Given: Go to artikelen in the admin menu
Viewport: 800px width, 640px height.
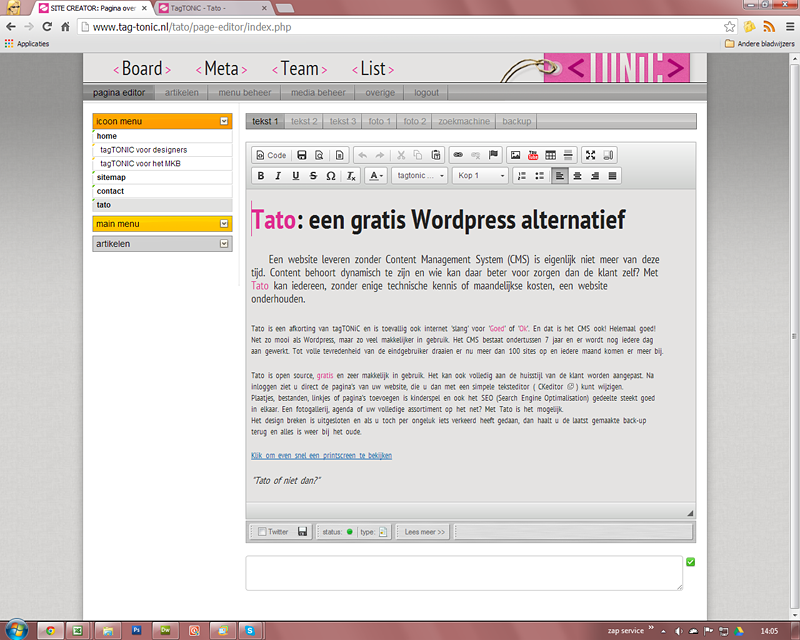Looking at the screenshot, I should tap(182, 92).
